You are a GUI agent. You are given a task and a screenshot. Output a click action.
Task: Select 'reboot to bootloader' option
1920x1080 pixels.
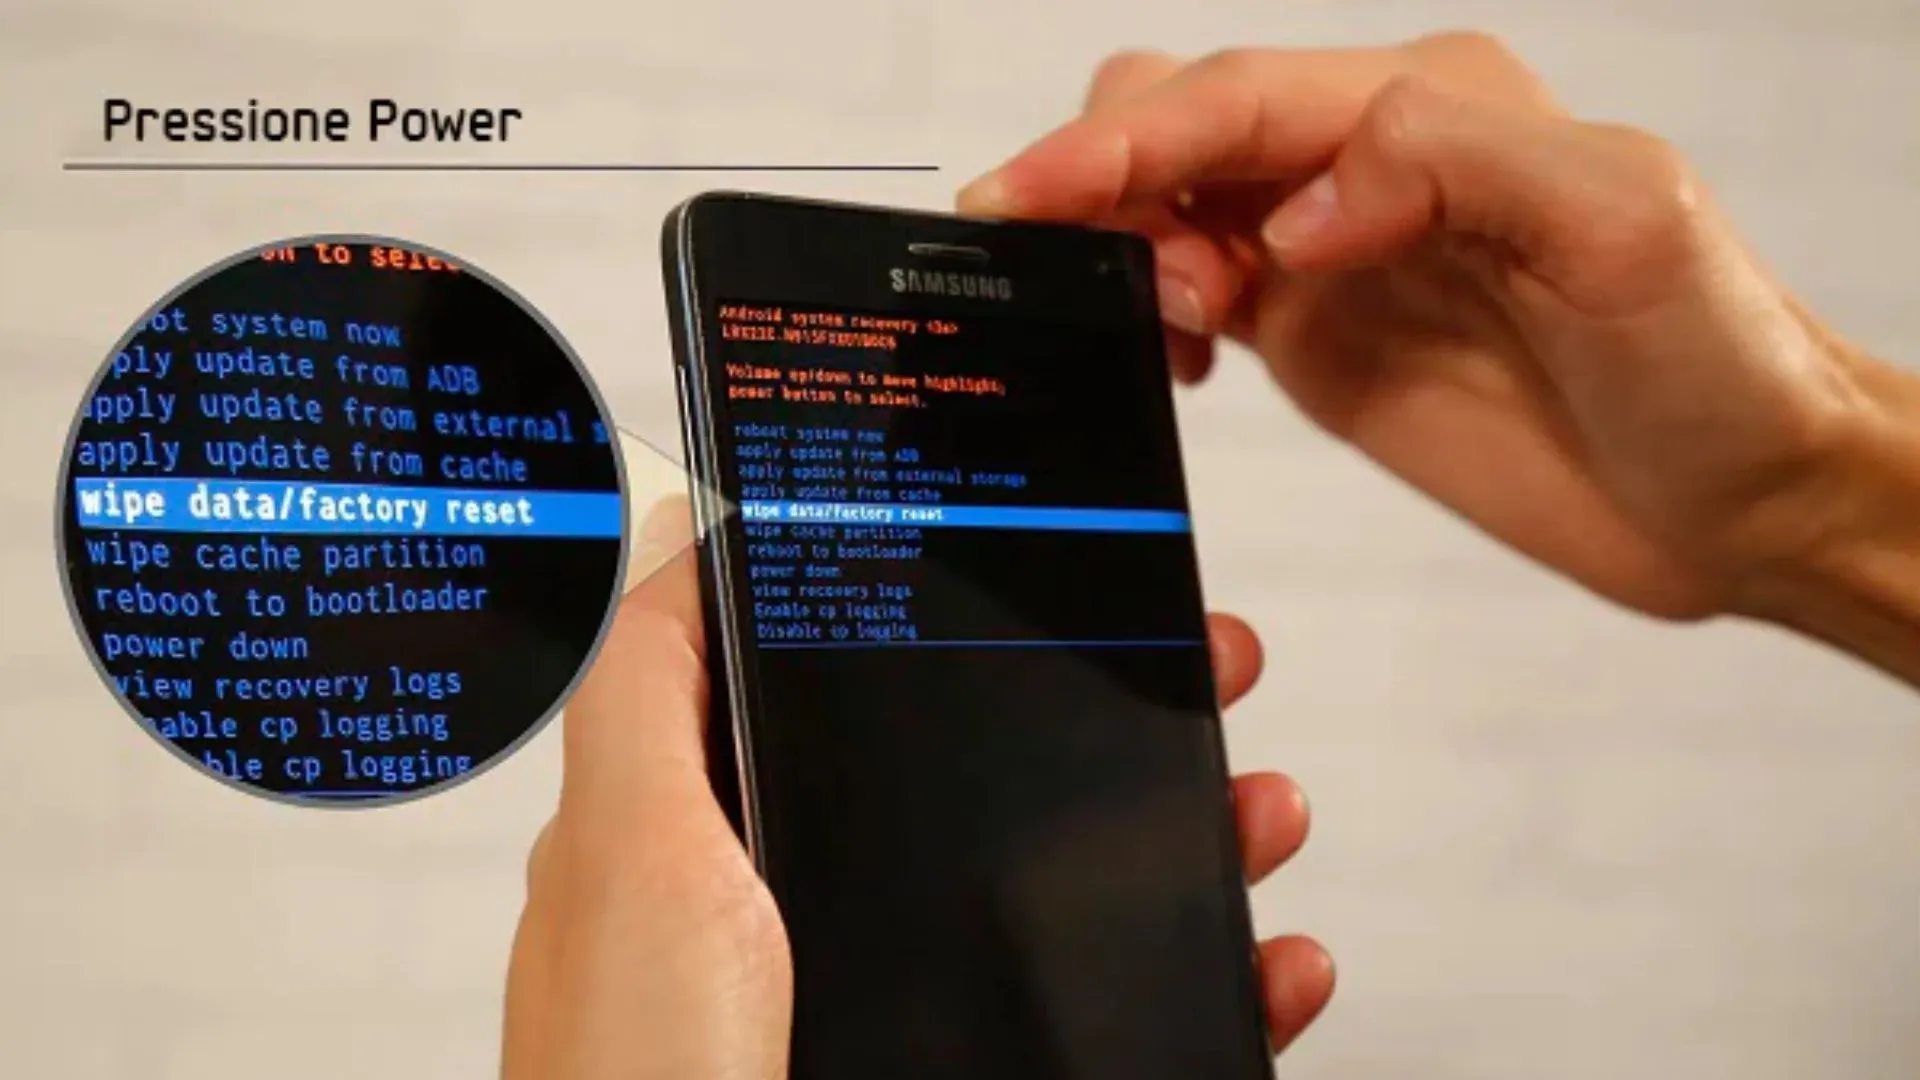pyautogui.click(x=831, y=551)
